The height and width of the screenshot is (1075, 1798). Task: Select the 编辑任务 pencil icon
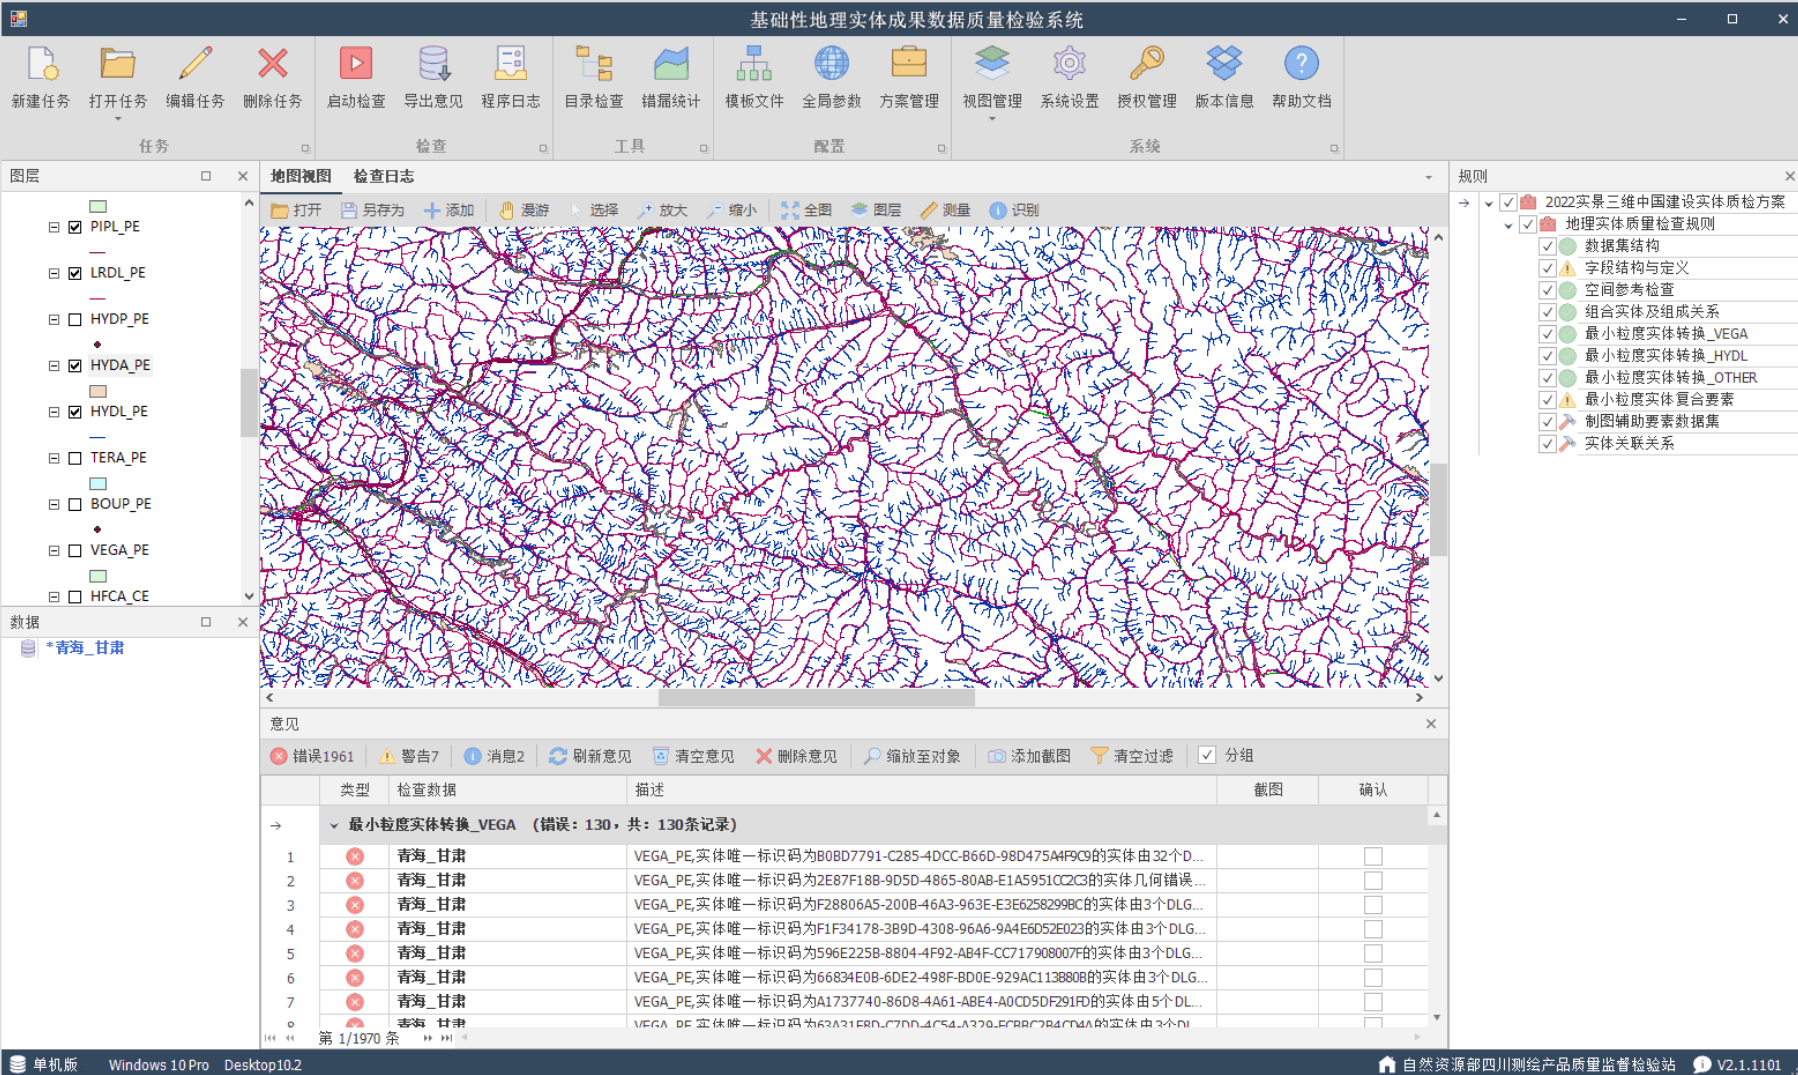195,64
